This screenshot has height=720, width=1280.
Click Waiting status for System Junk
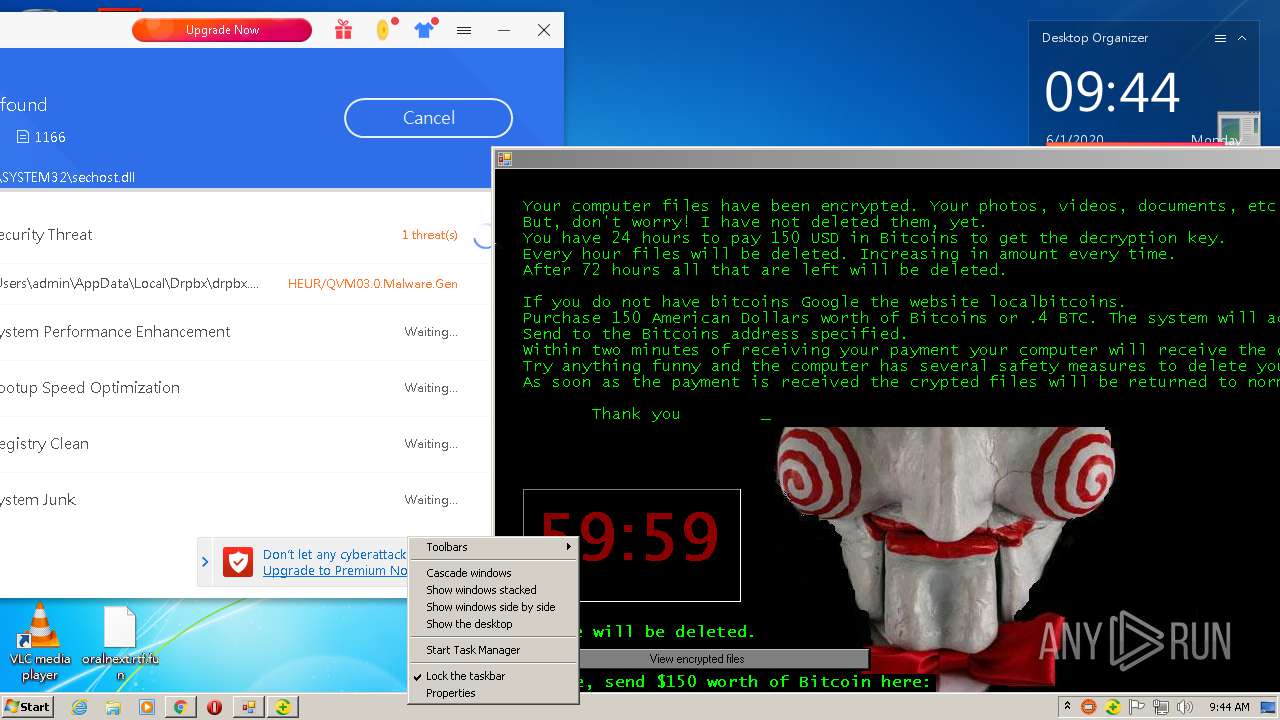pos(431,500)
